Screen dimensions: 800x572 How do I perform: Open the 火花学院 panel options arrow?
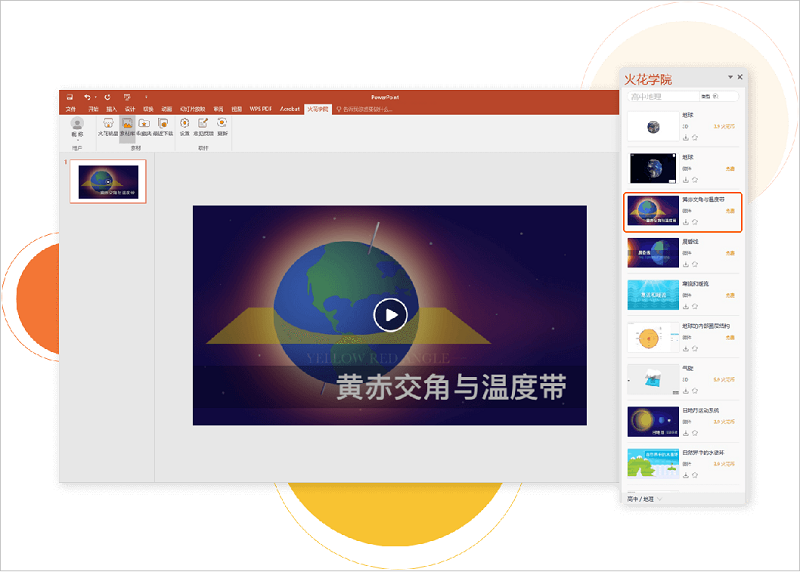click(730, 77)
